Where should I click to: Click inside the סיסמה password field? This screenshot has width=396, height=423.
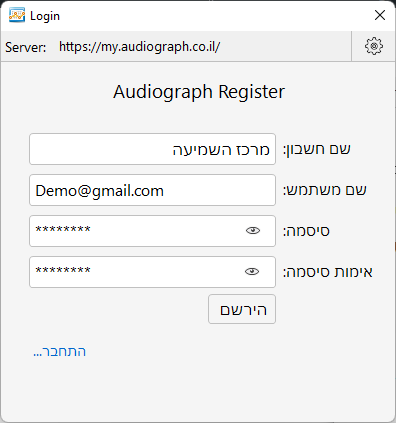pyautogui.click(x=152, y=231)
